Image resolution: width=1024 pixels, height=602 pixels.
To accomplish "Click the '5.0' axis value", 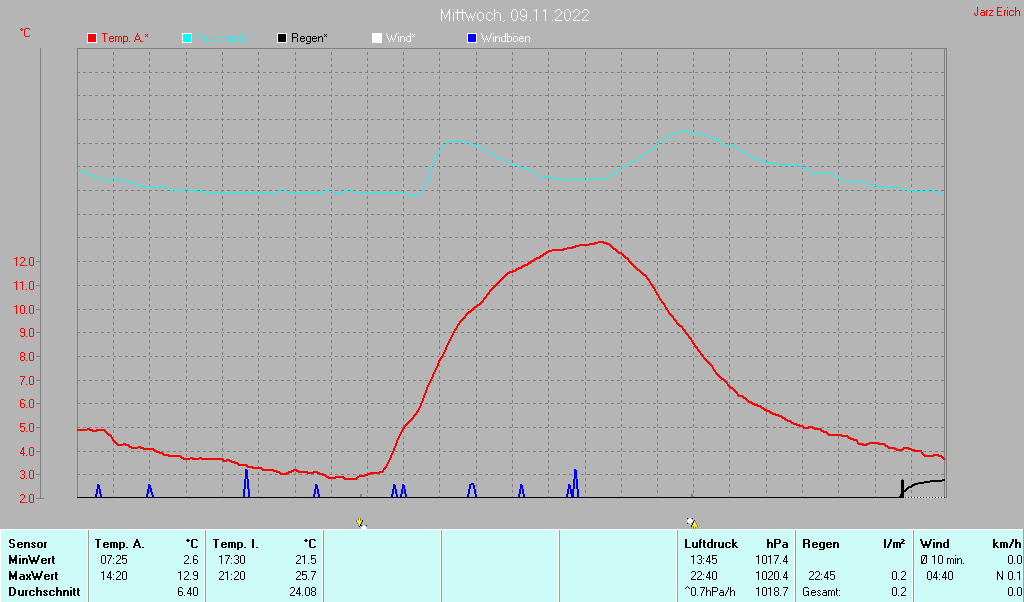I will pos(26,428).
